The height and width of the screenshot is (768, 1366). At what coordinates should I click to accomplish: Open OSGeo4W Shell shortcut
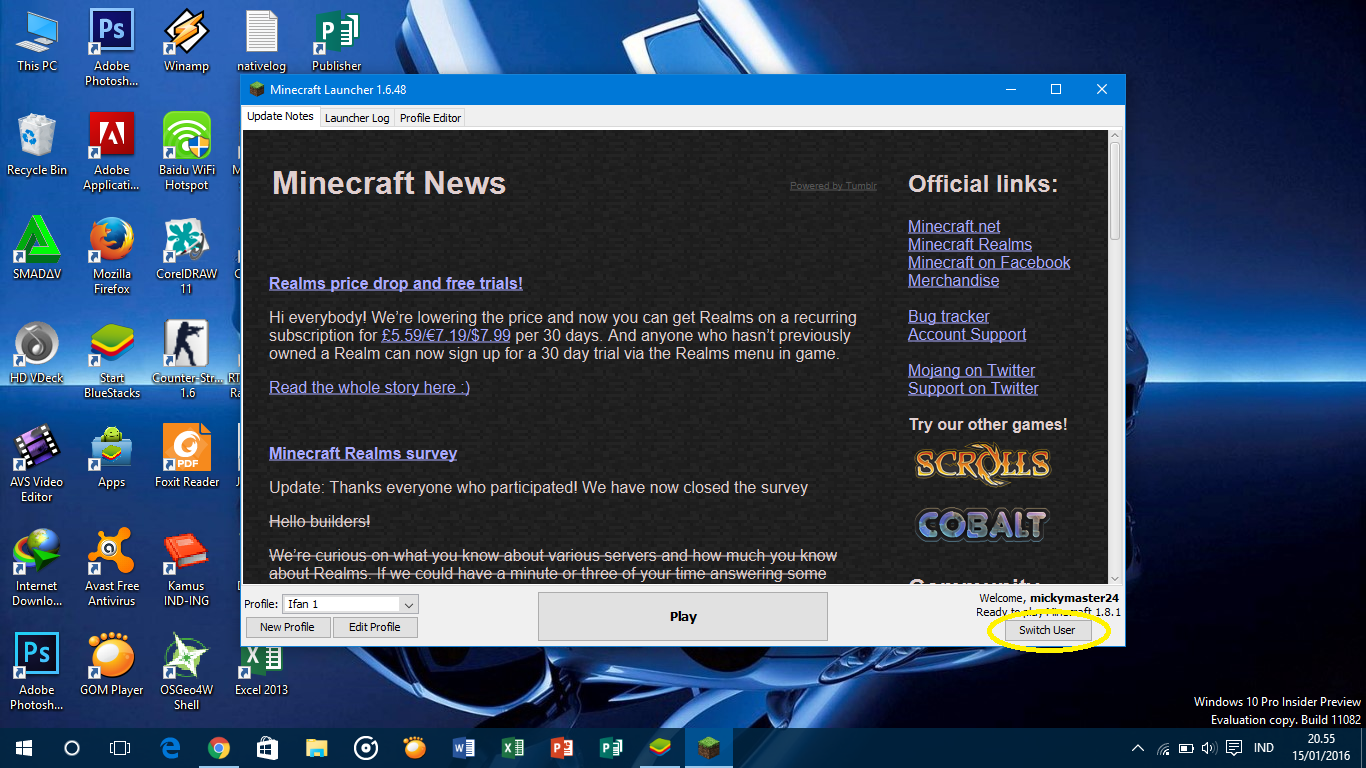(x=186, y=672)
